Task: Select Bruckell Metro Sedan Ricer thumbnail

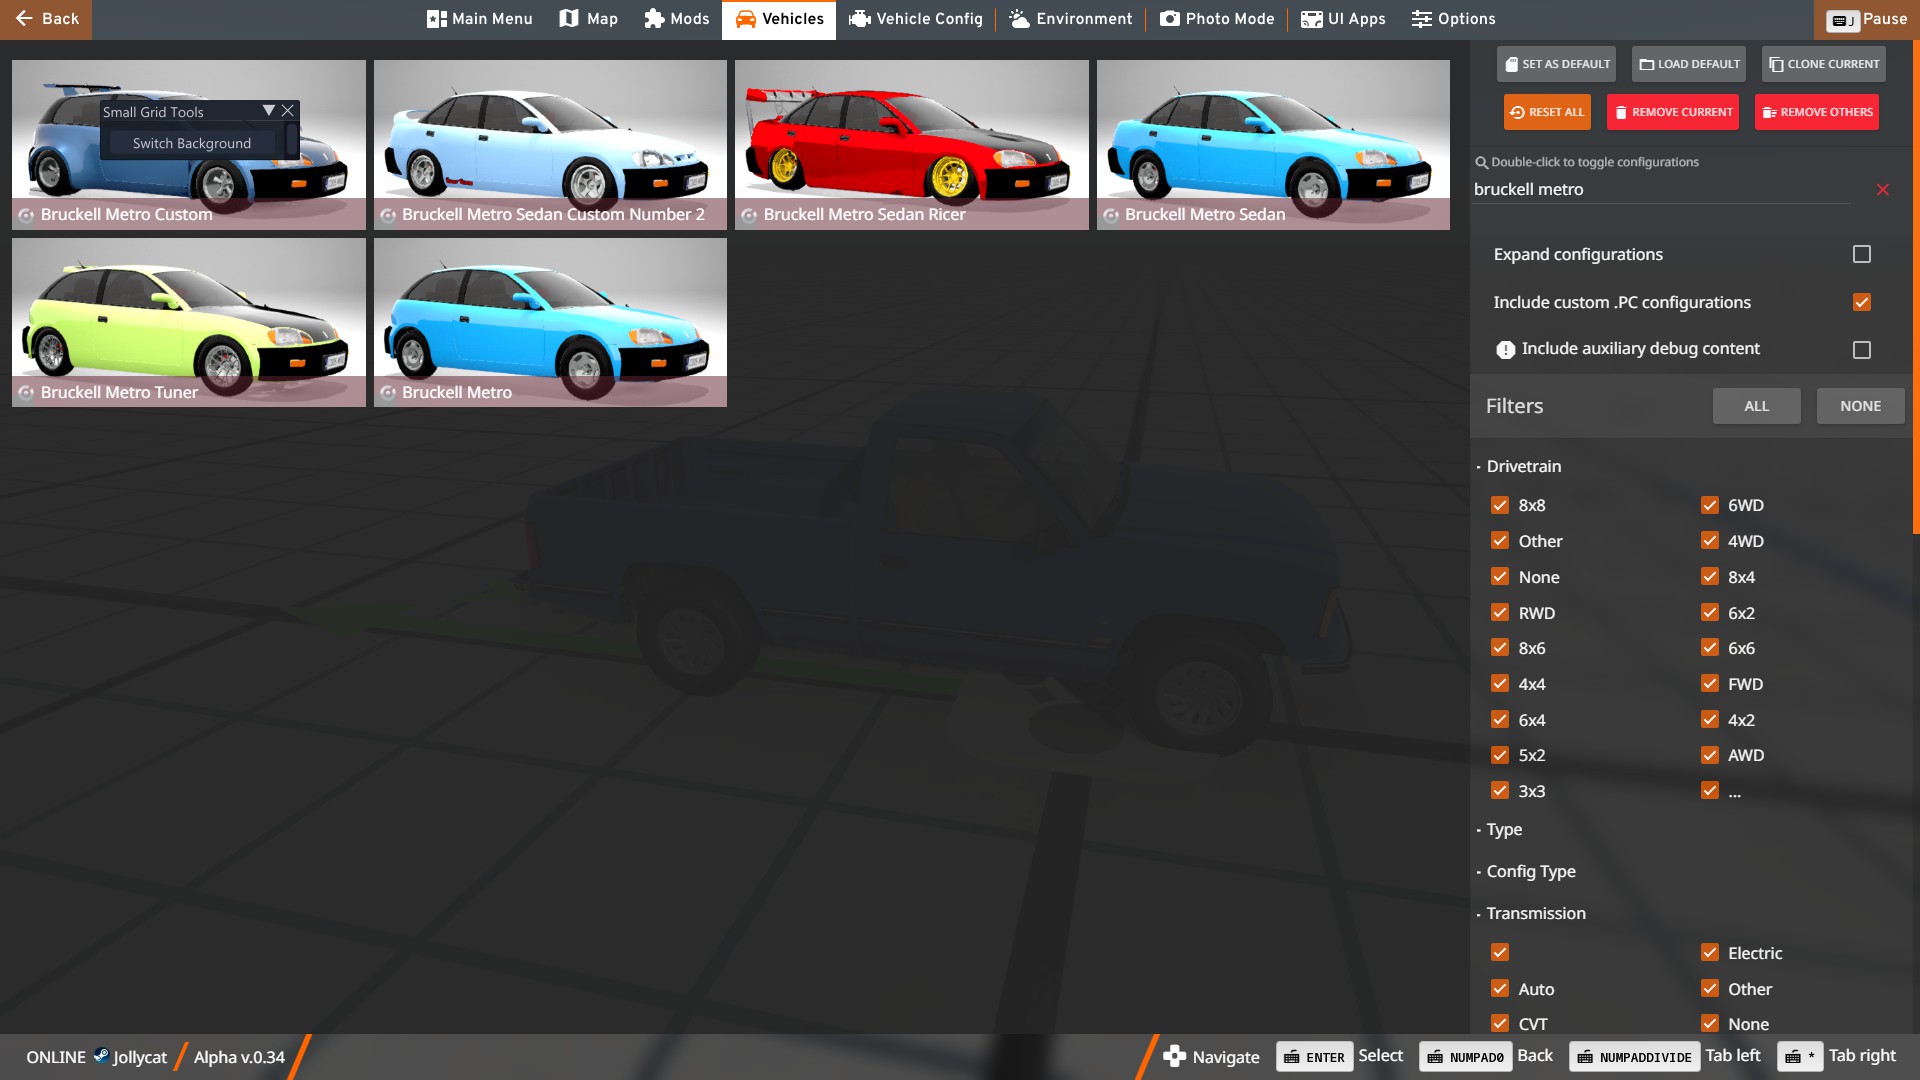Action: click(x=911, y=145)
